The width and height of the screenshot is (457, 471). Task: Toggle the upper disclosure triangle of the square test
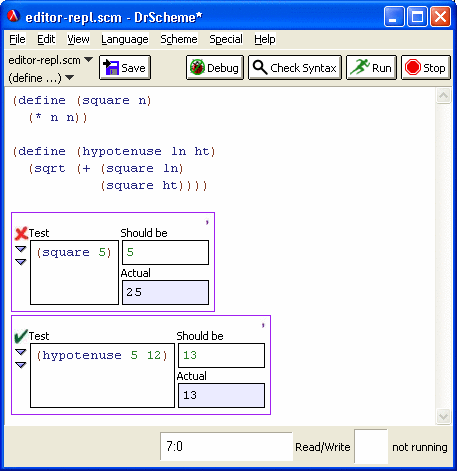pos(21,249)
